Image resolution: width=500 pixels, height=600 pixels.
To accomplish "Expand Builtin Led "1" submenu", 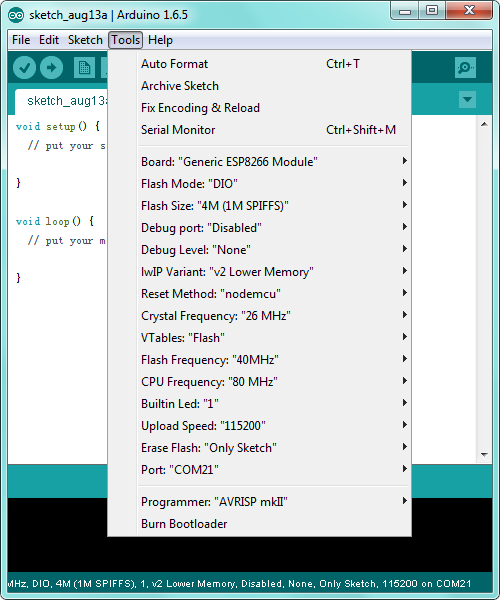I will coord(259,404).
